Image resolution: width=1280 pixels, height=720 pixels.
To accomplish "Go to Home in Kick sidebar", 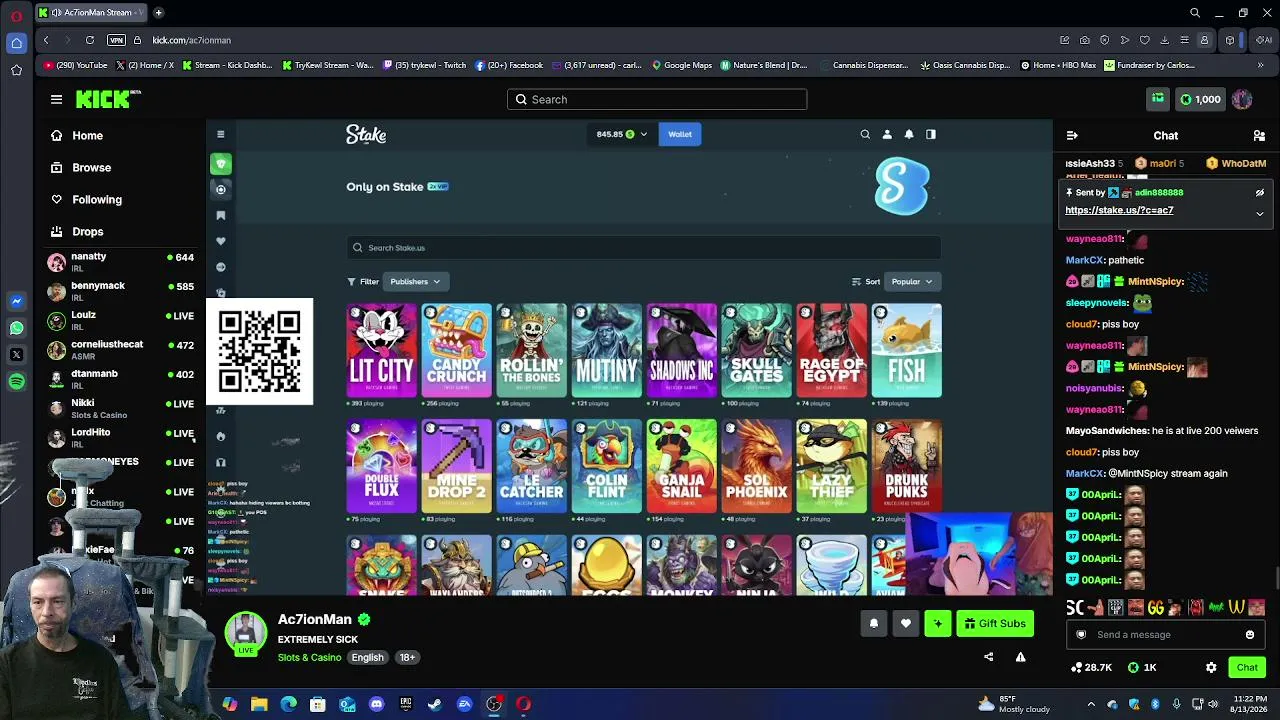I will click(87, 135).
